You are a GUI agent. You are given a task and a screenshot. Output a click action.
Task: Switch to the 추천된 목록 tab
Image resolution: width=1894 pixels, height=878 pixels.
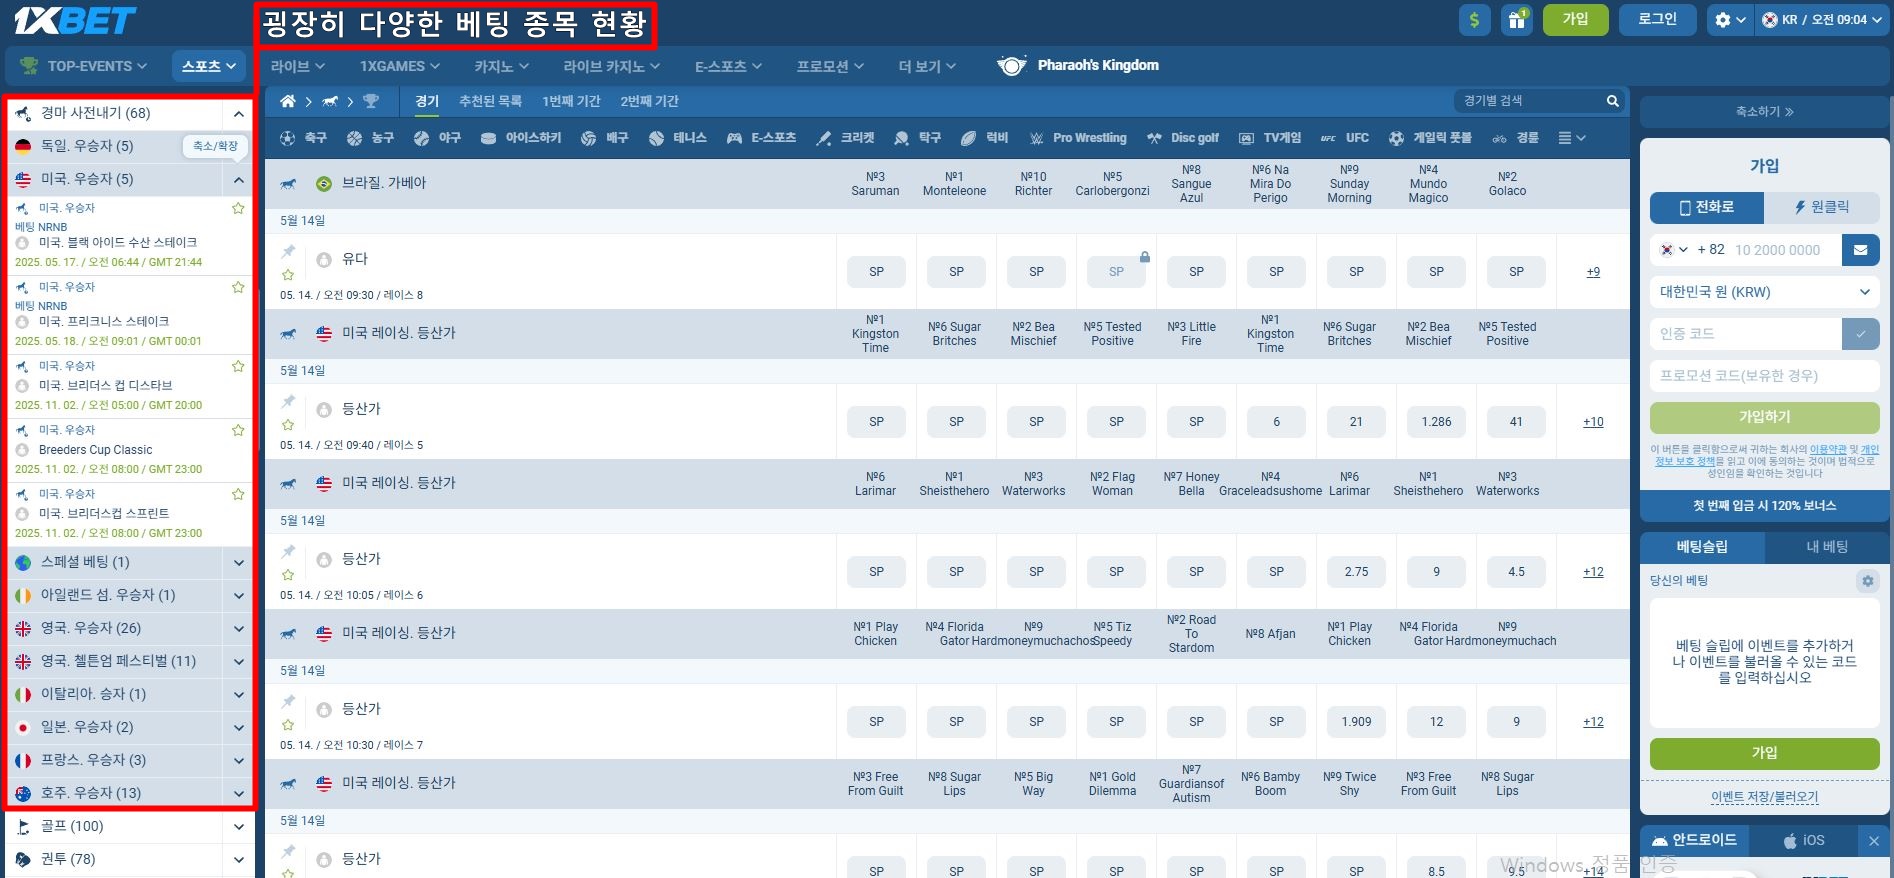(x=490, y=101)
